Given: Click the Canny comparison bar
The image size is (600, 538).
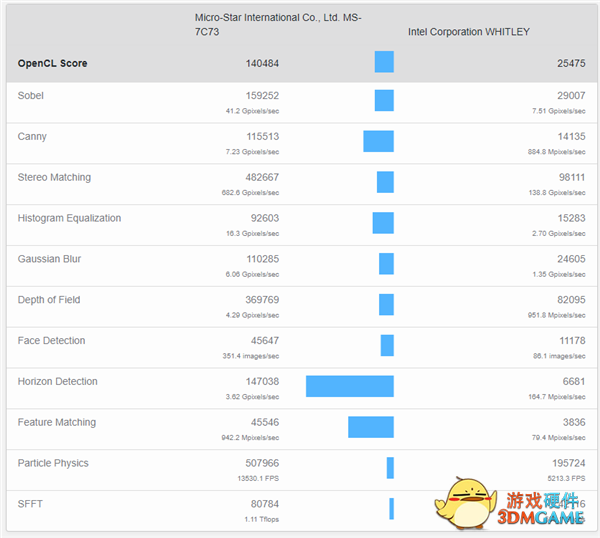Looking at the screenshot, I should (x=378, y=141).
